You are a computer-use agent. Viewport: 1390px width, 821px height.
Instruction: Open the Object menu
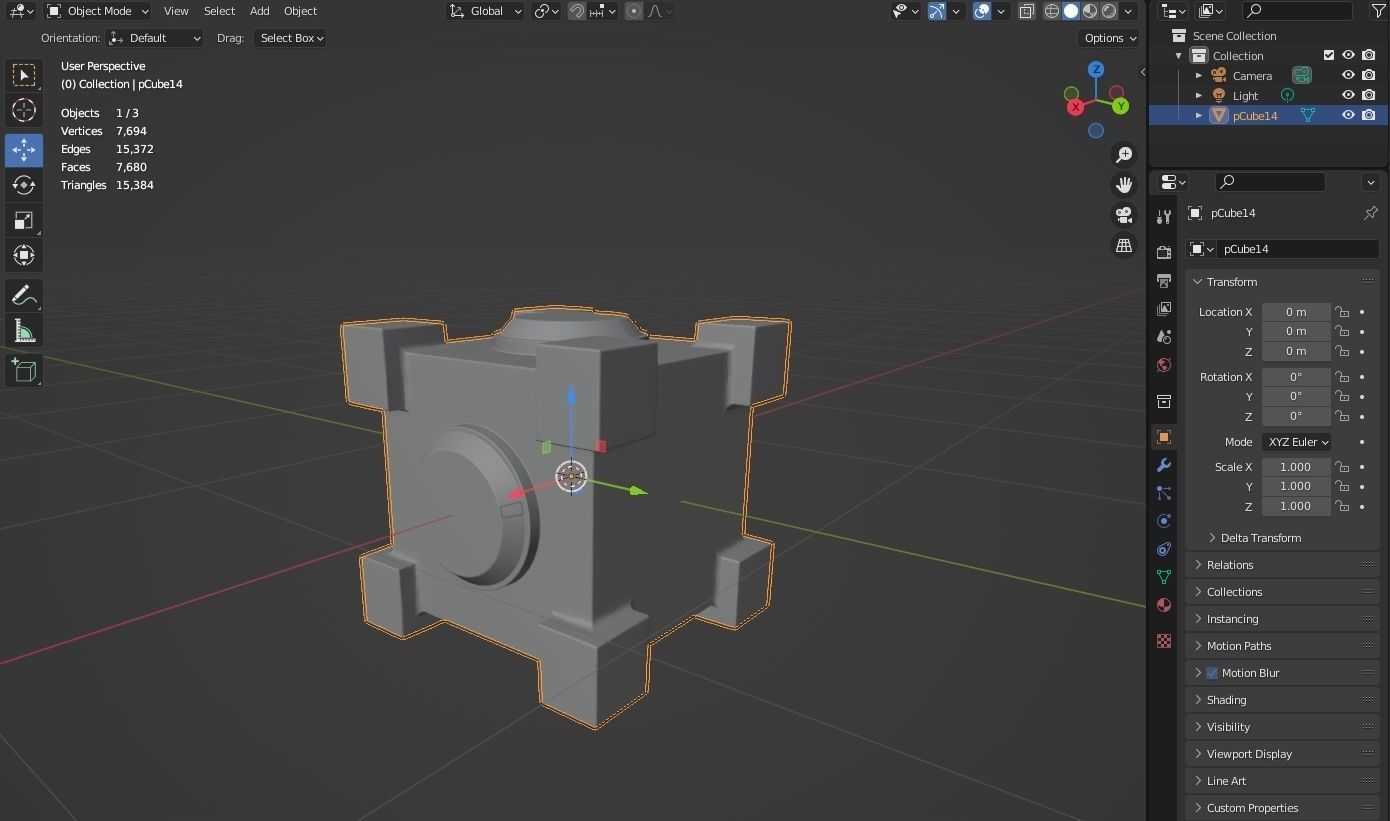tap(300, 11)
